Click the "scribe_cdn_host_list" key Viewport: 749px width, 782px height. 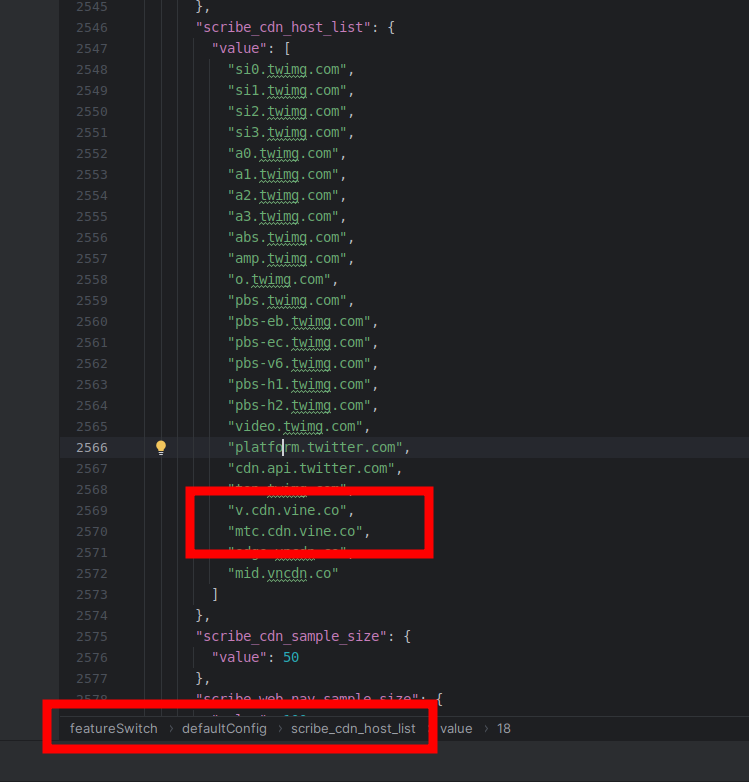tap(283, 27)
